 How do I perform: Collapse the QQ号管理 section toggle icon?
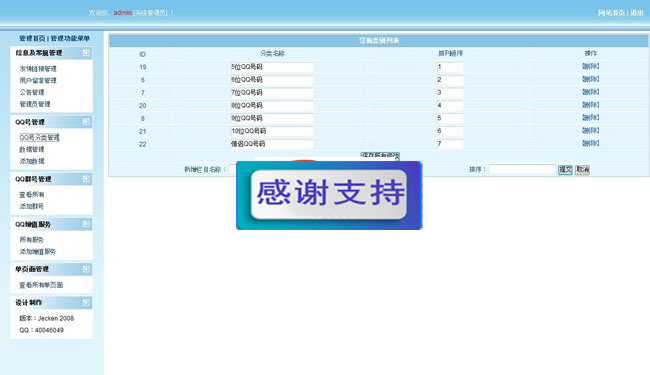[86, 121]
